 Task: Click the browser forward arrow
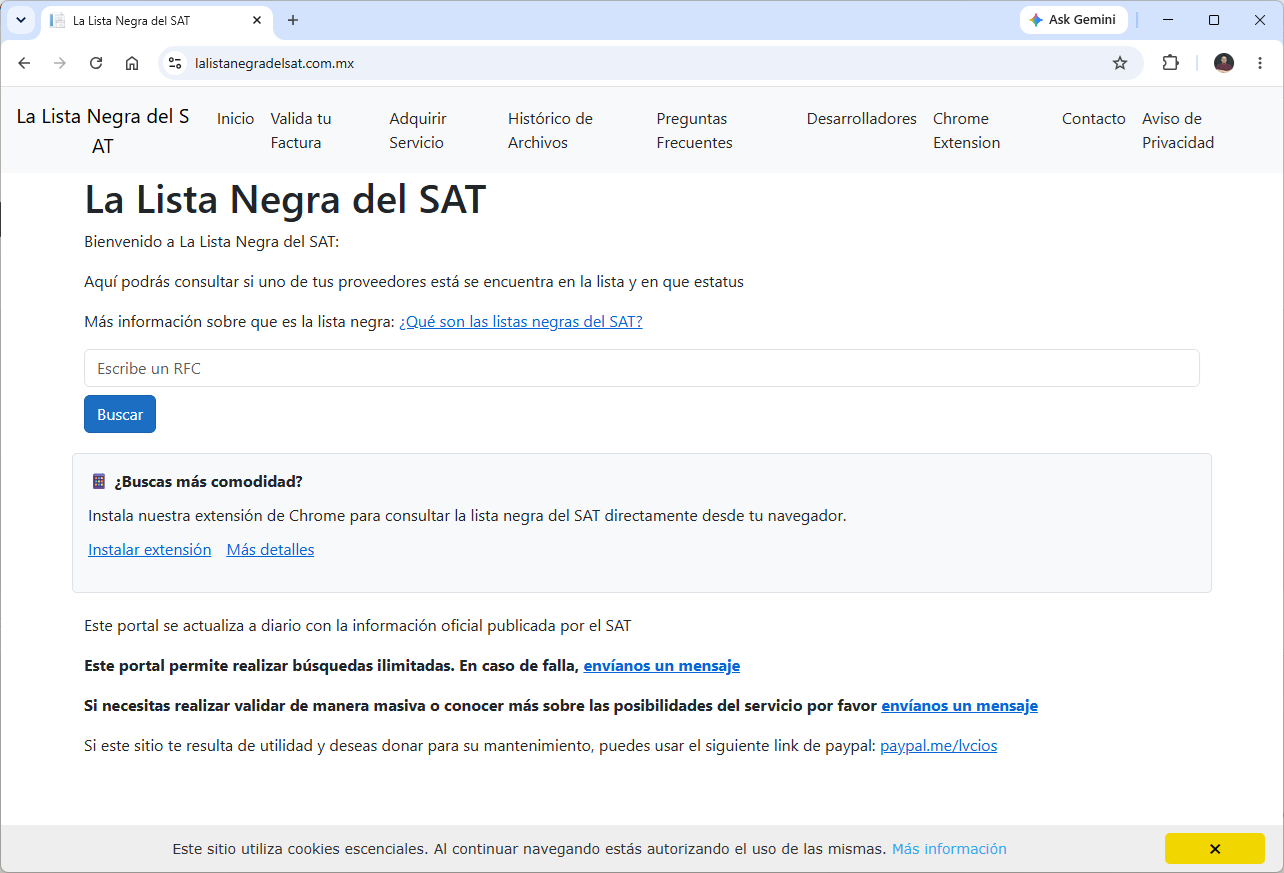point(60,63)
